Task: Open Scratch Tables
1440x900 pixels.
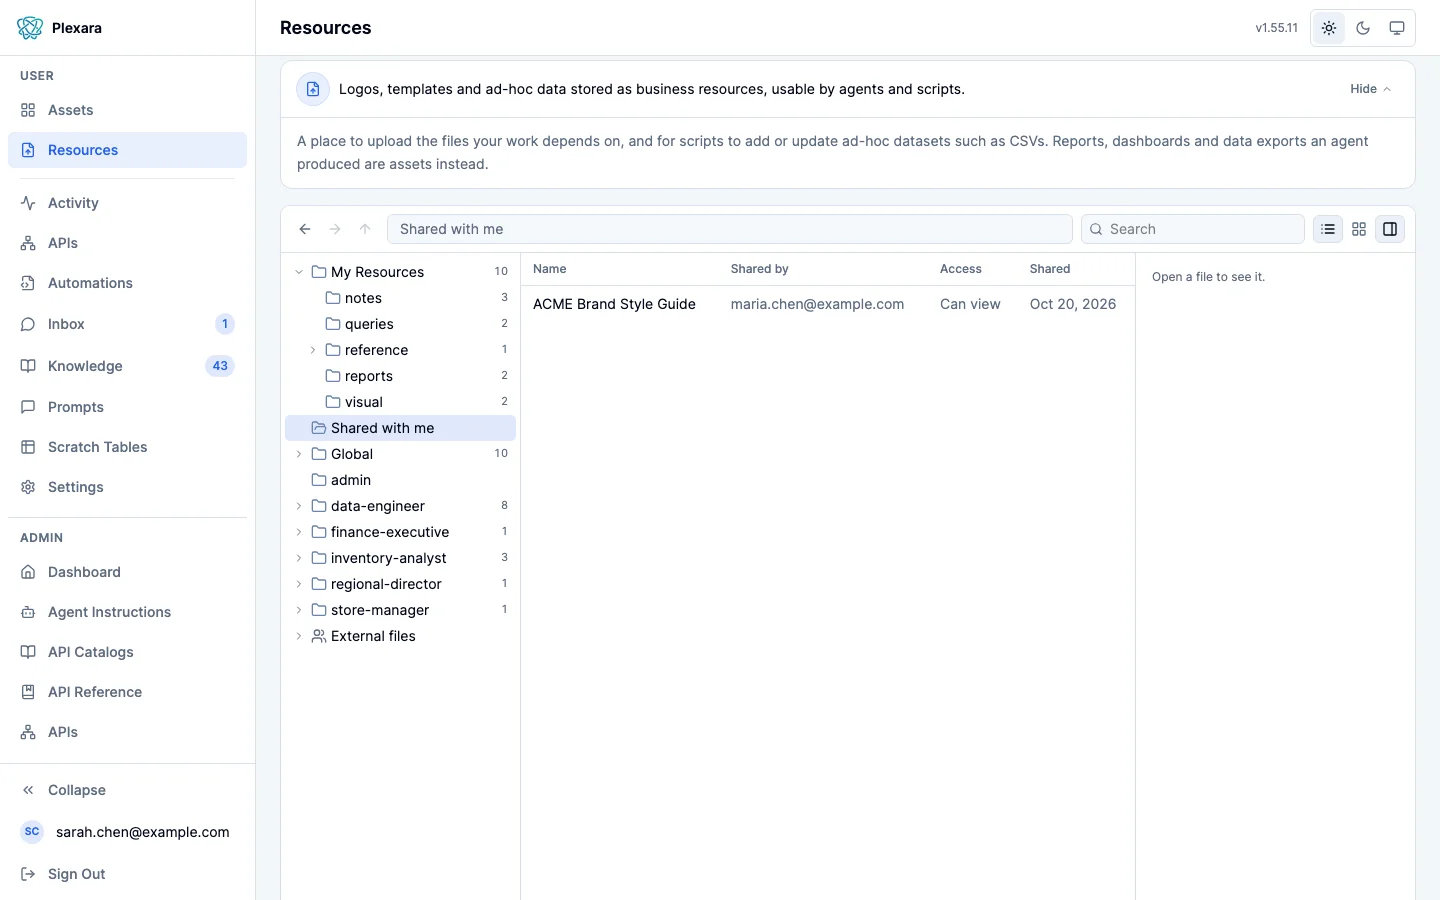Action: coord(127,447)
